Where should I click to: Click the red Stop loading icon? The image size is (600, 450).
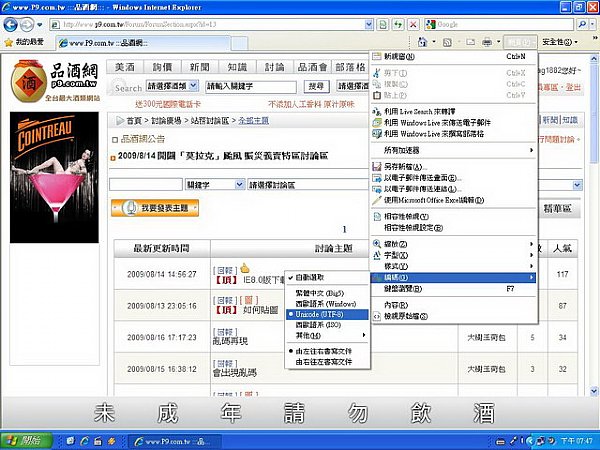coord(413,25)
